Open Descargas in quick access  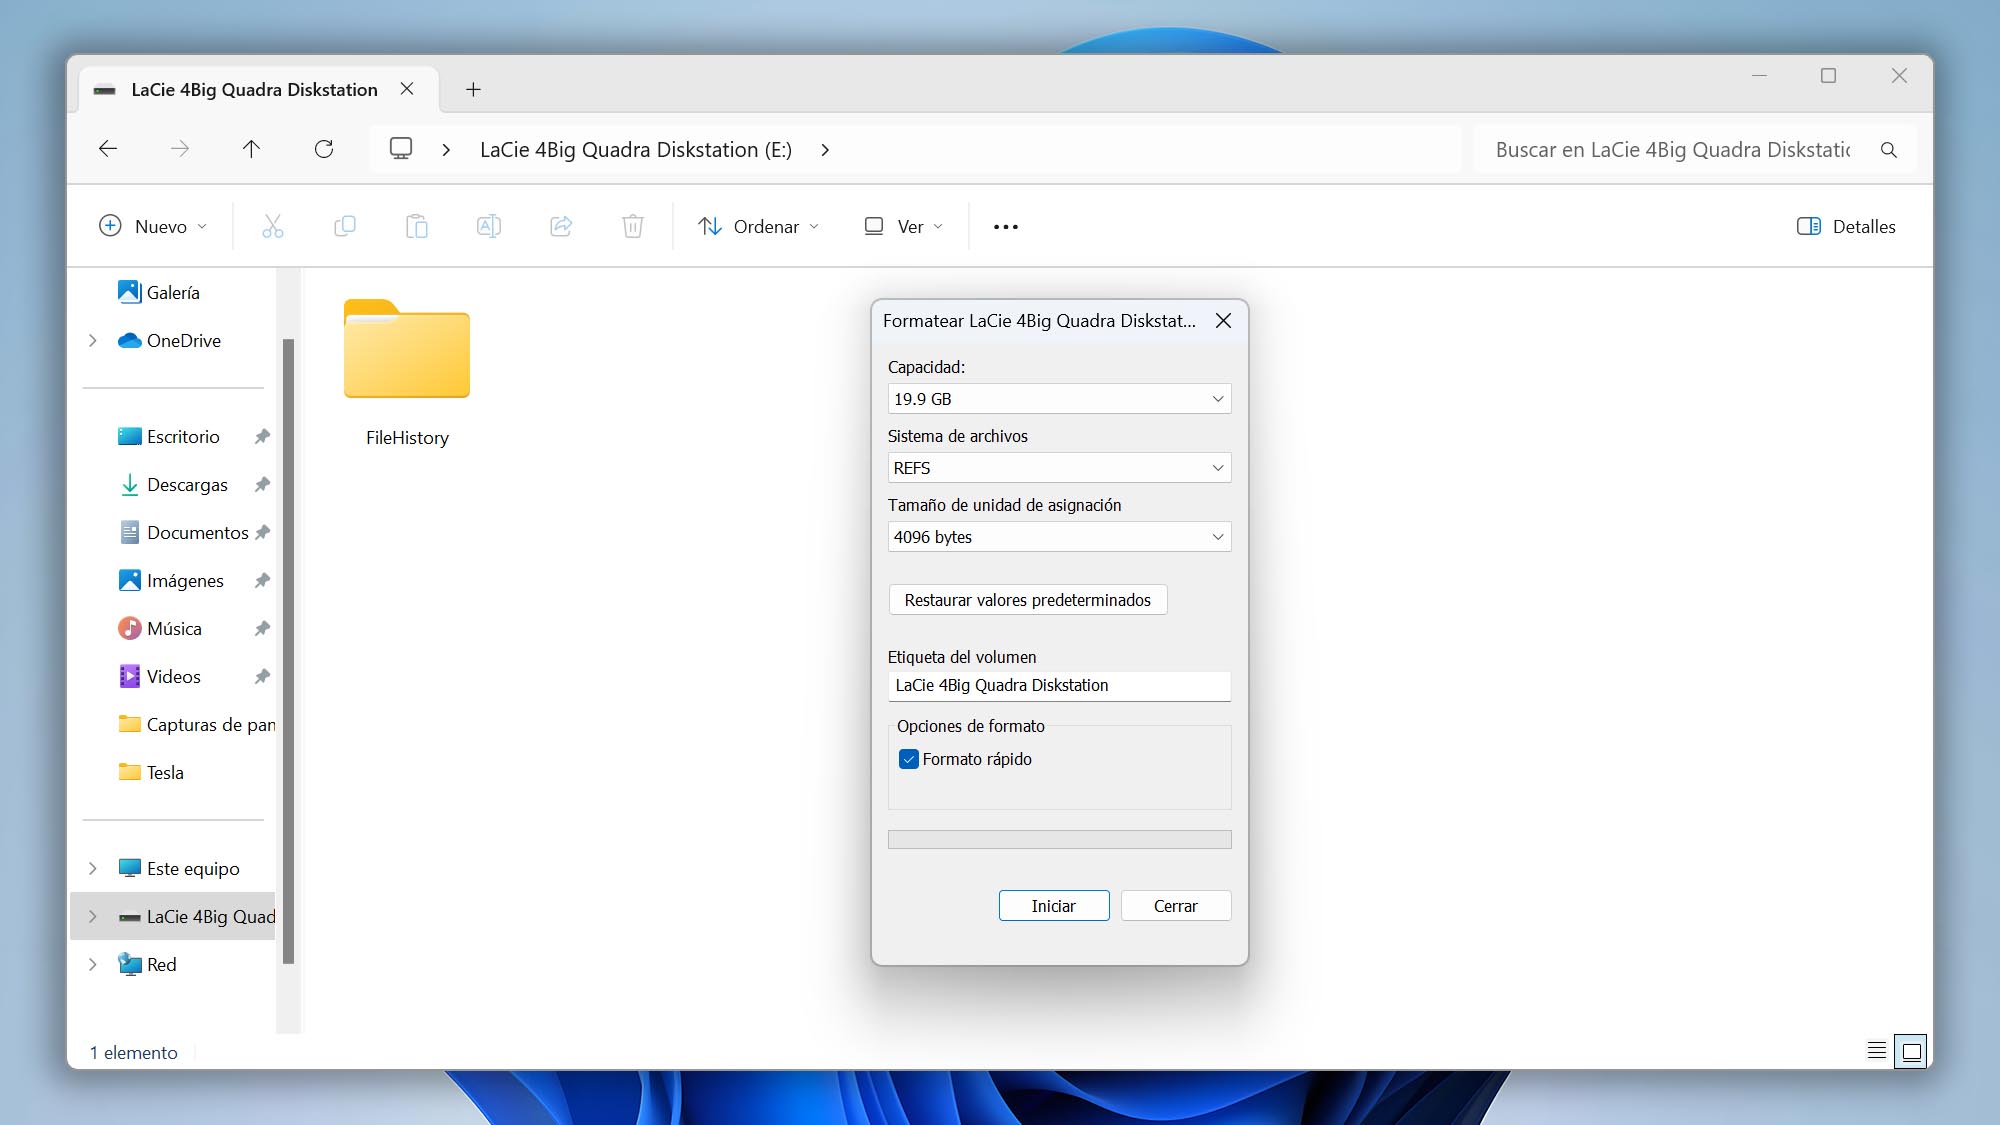pyautogui.click(x=187, y=485)
